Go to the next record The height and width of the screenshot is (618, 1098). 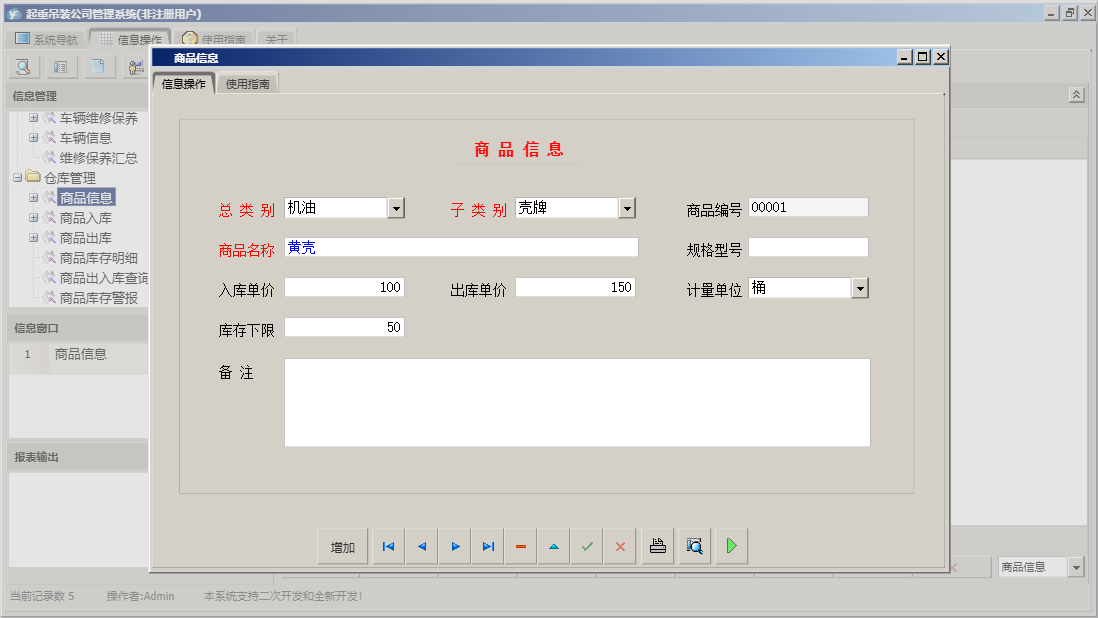coord(455,545)
